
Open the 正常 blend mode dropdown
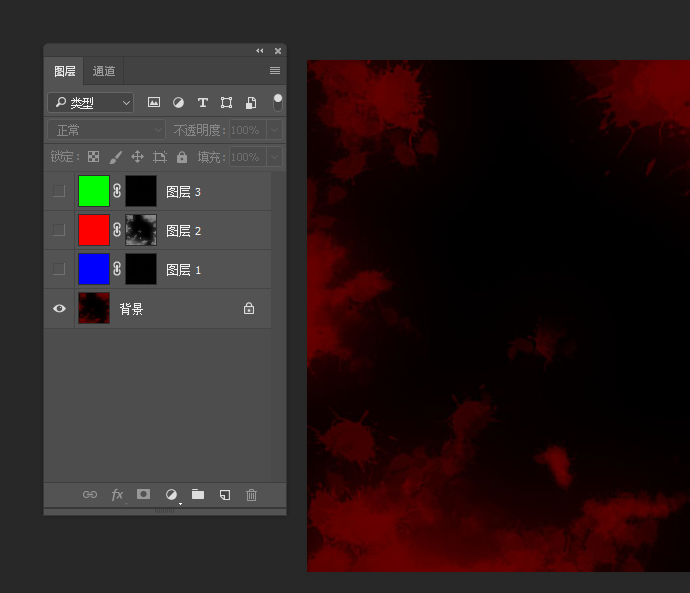[106, 130]
